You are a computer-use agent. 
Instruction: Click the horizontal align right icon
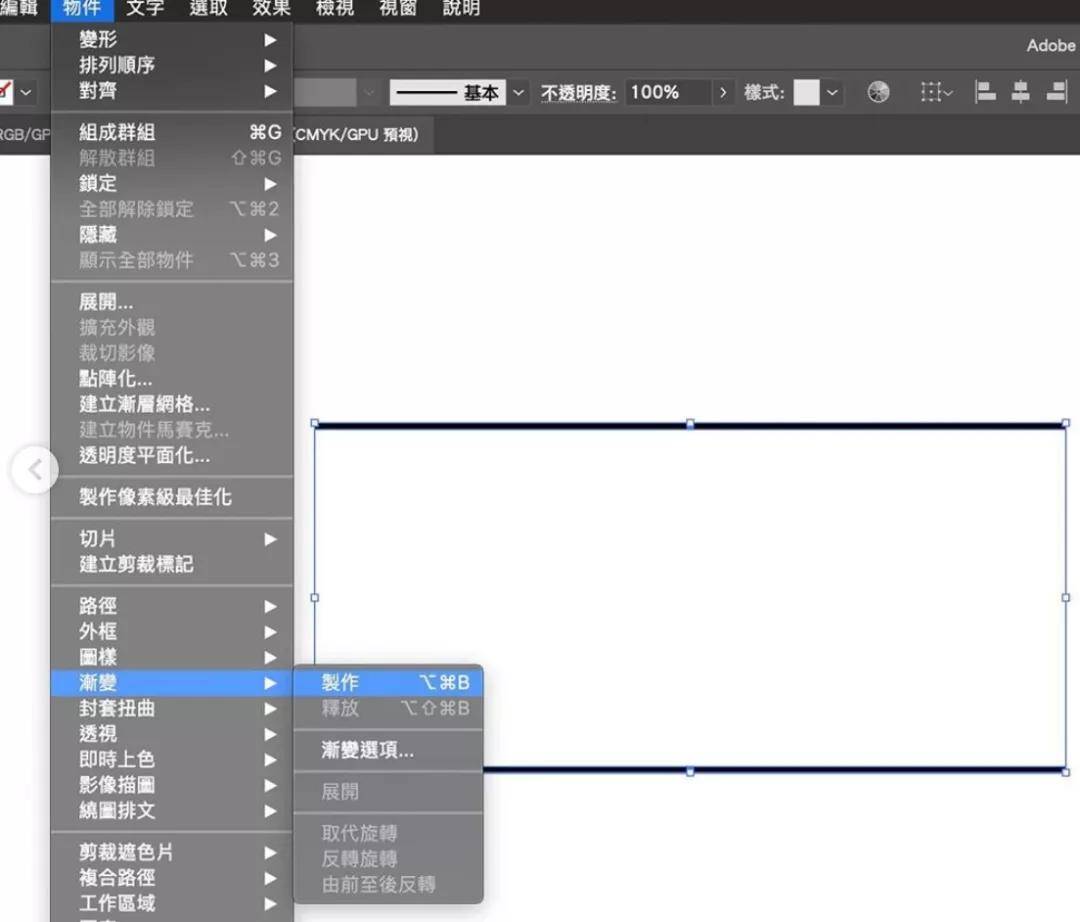click(1057, 92)
